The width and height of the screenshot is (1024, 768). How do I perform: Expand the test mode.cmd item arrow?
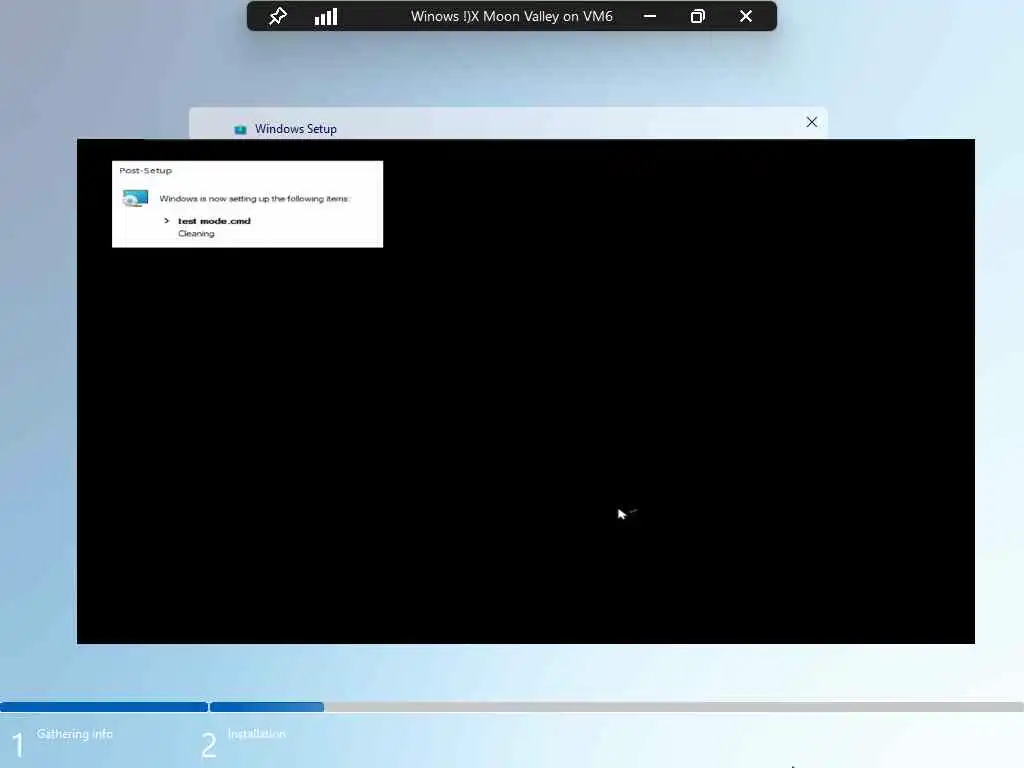click(167, 221)
